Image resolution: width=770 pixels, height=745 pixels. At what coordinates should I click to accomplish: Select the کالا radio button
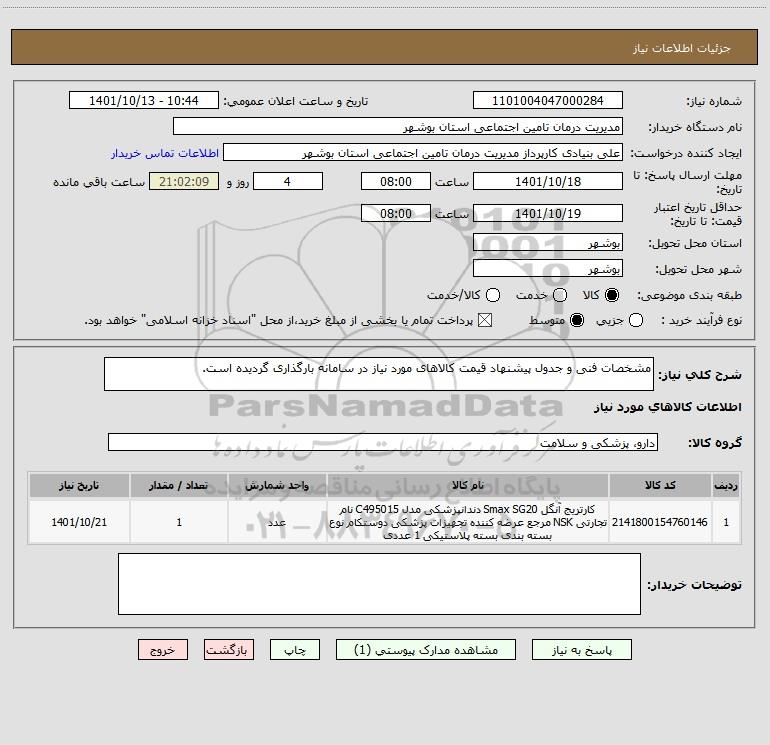coord(612,295)
